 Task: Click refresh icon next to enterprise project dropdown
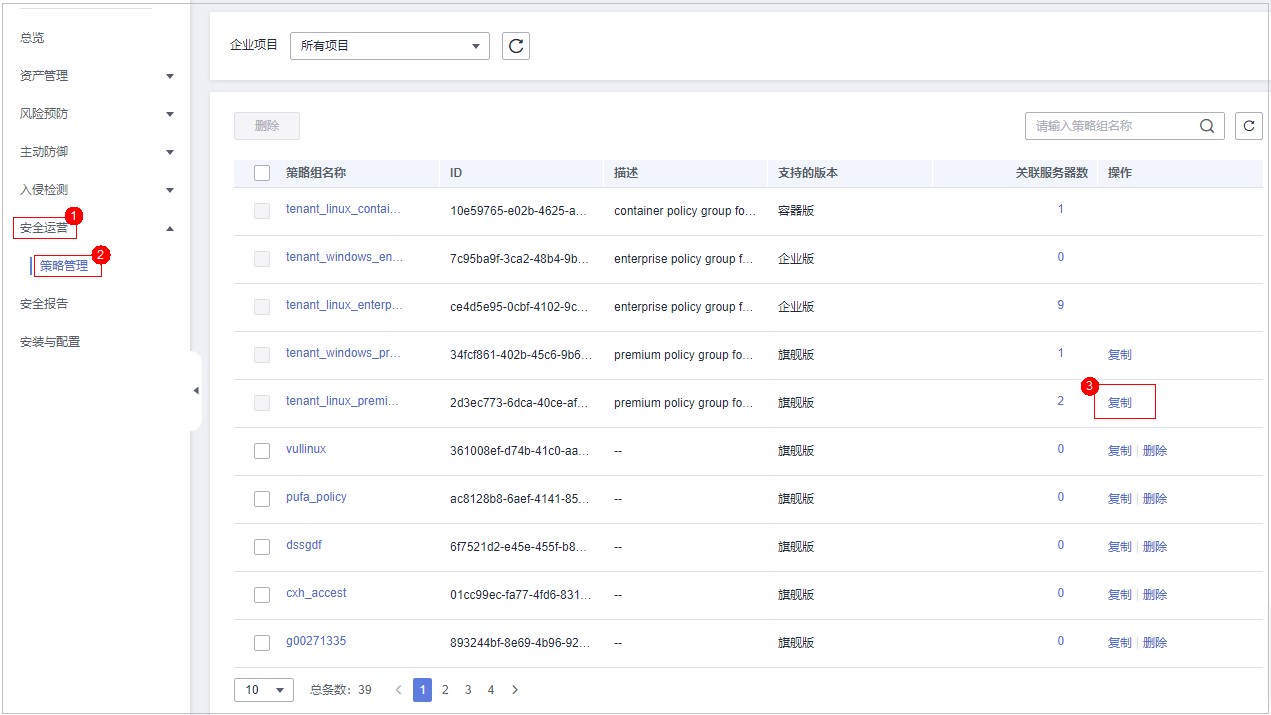tap(516, 46)
